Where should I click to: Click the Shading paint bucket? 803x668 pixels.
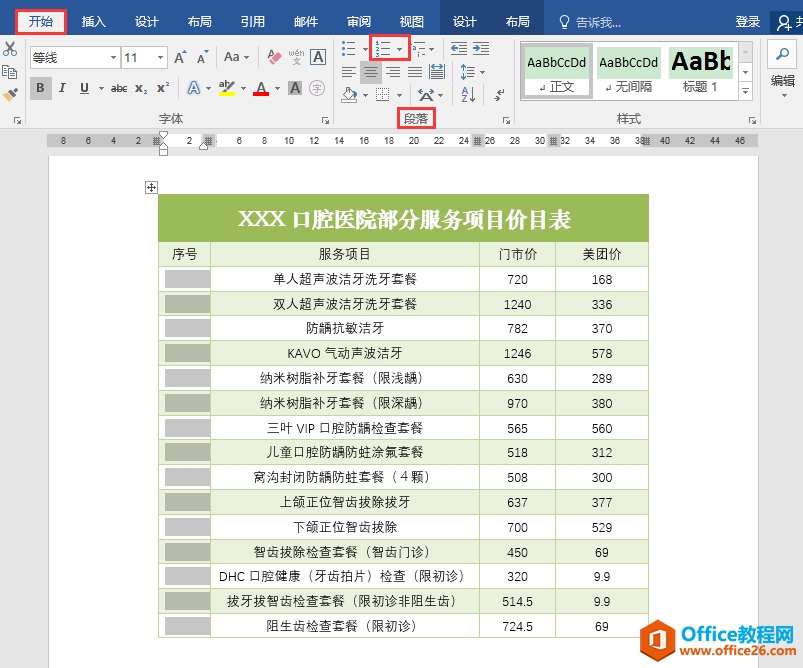tap(349, 95)
